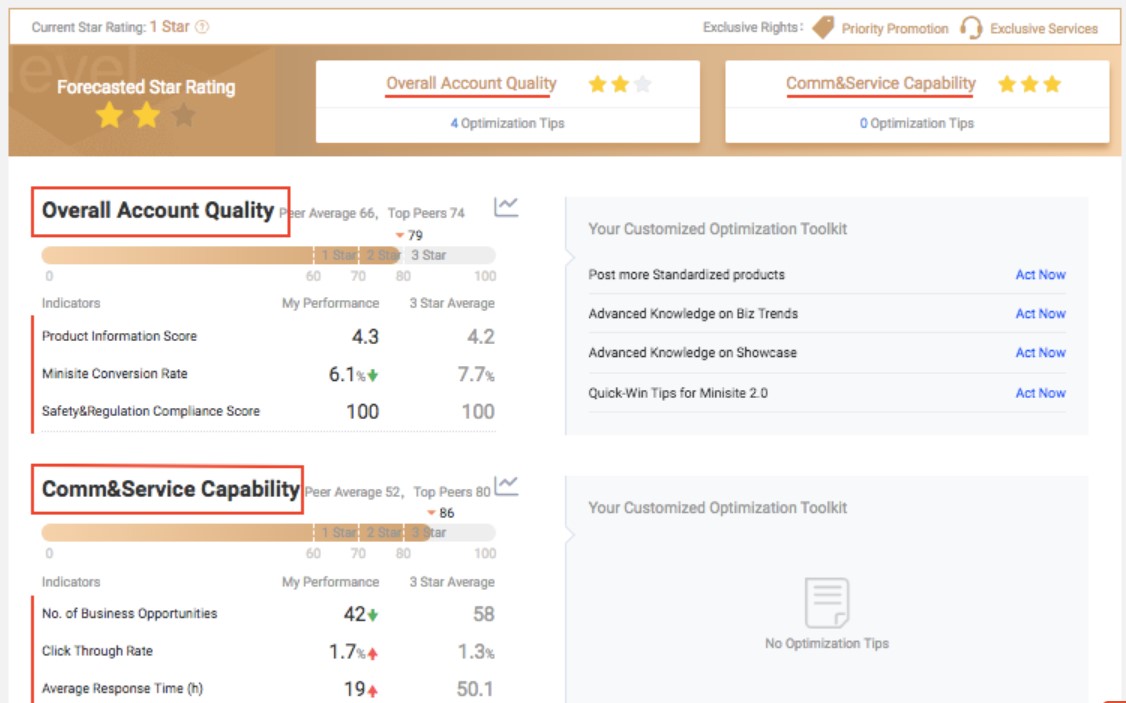The image size is (1126, 703).
Task: Switch to the Comm&Service Capability tab
Action: pyautogui.click(x=880, y=84)
